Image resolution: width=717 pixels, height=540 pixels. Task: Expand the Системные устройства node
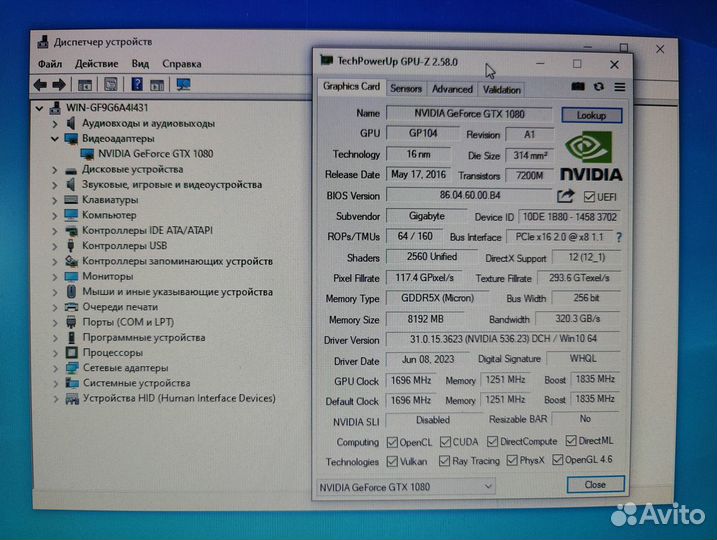tap(55, 383)
